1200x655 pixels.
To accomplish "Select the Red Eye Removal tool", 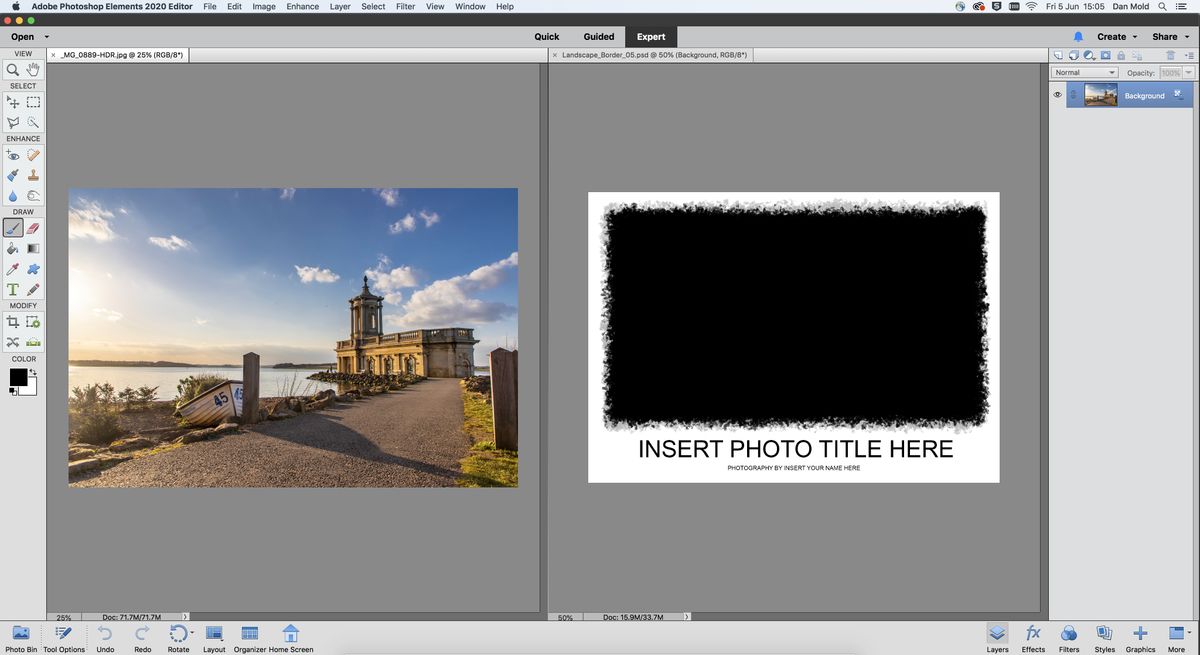I will 13,155.
